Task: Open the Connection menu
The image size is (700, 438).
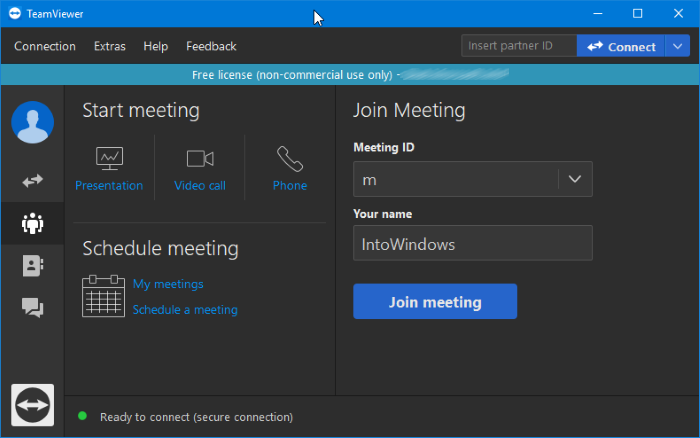Action: 45,46
